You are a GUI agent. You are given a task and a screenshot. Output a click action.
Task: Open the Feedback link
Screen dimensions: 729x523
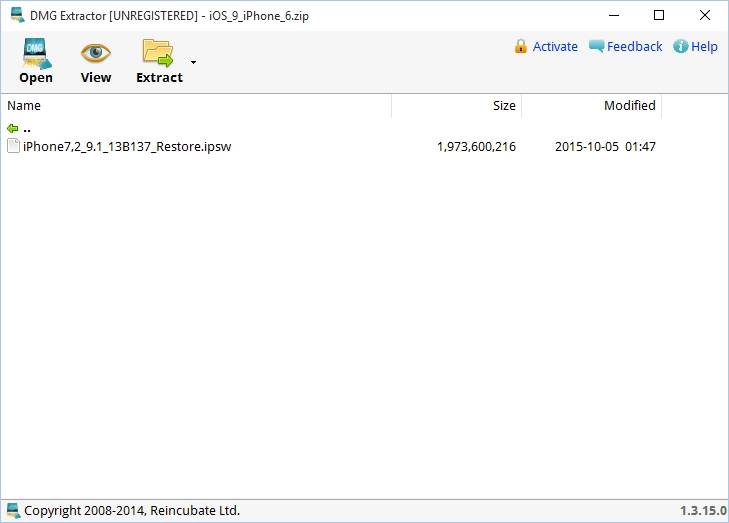(x=634, y=46)
